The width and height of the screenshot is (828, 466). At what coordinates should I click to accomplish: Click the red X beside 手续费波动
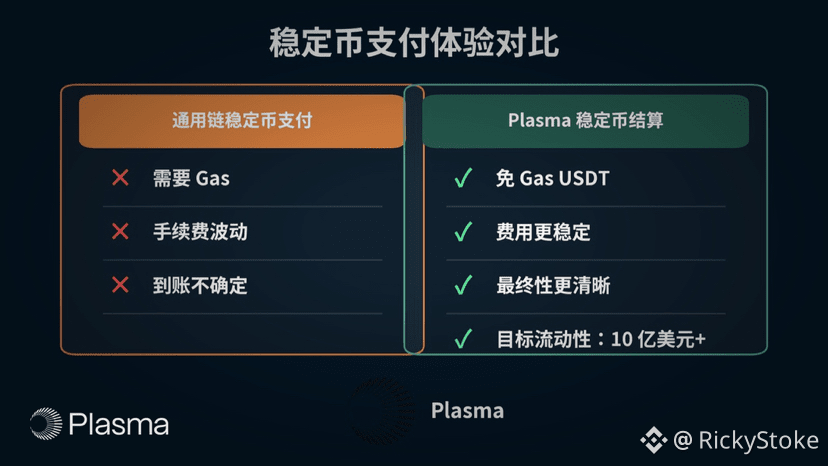120,232
